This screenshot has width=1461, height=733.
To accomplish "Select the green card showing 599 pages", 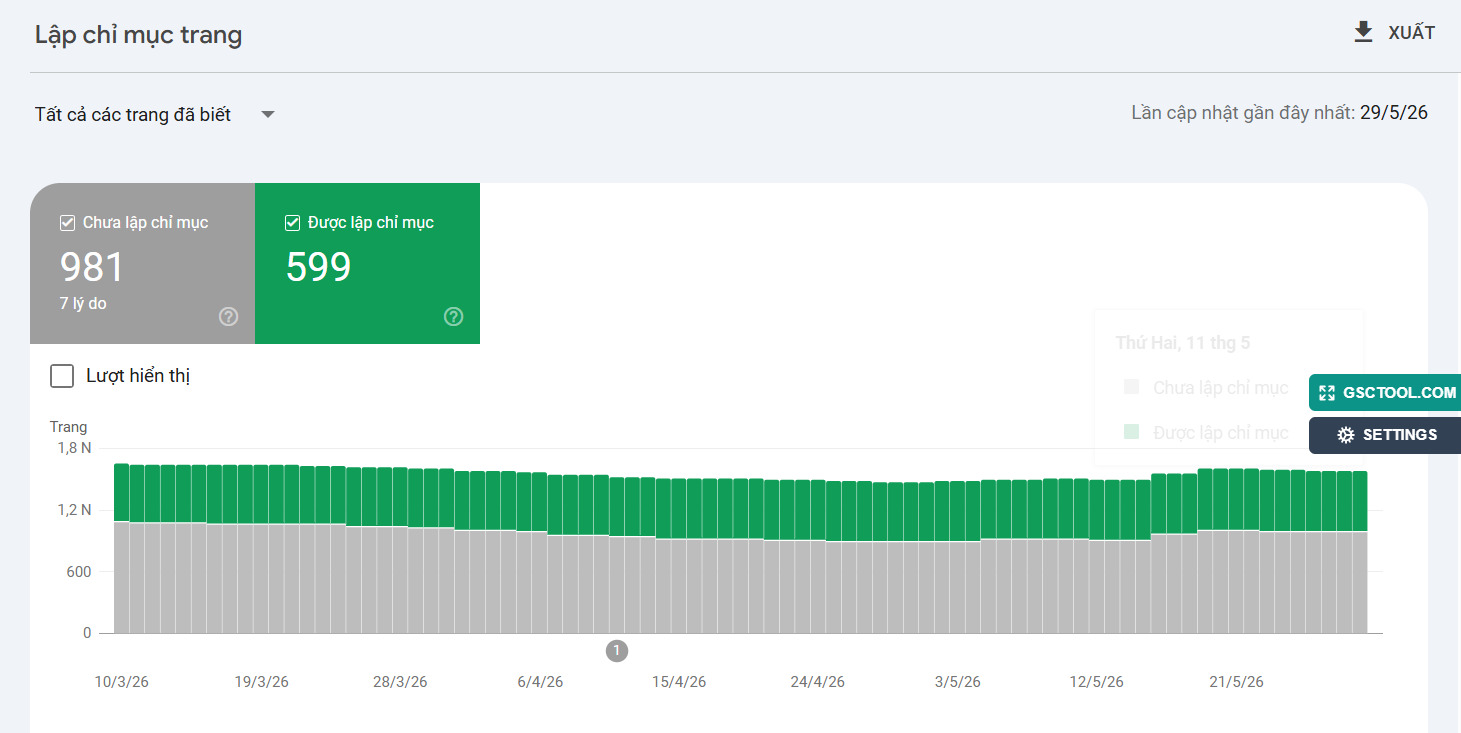I will click(x=367, y=263).
